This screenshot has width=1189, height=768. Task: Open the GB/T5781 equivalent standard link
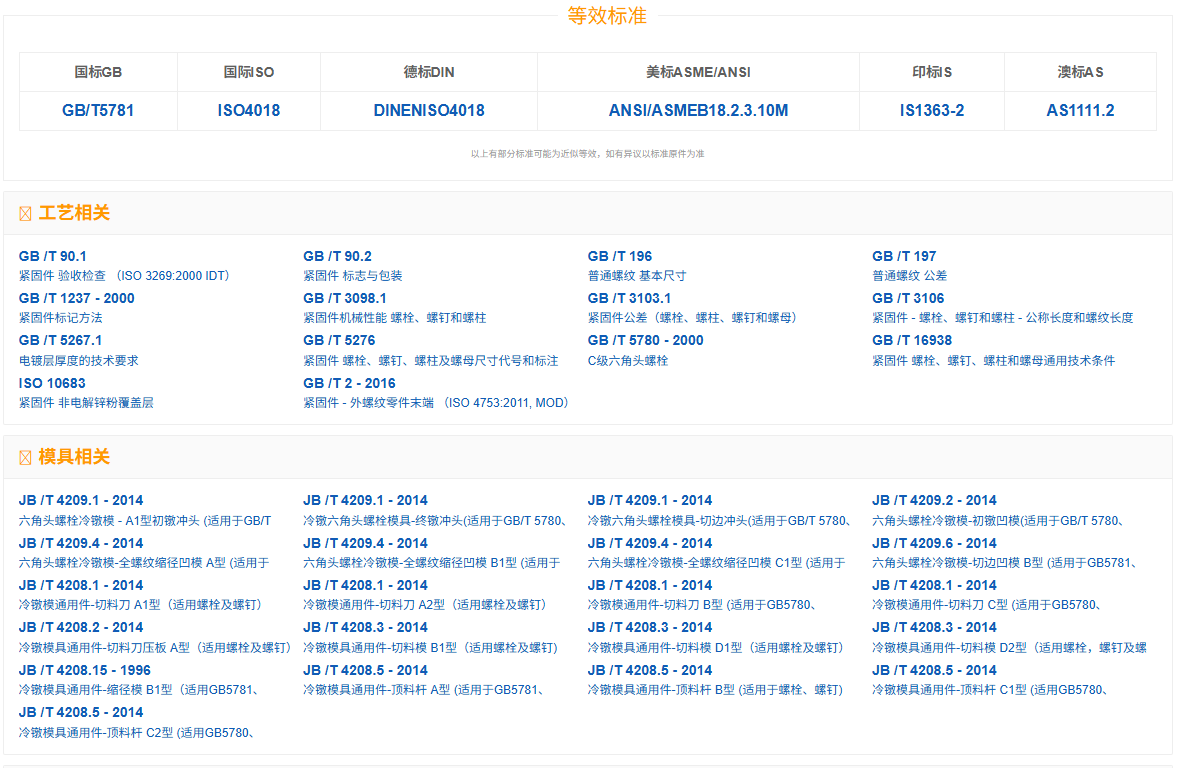coord(98,111)
